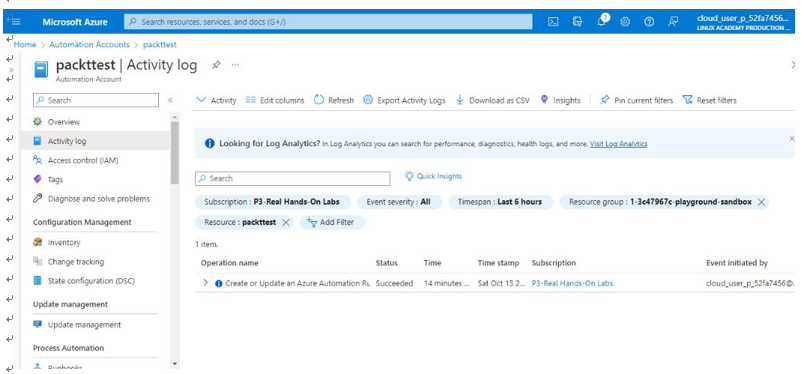Open the Subscription filter pill
Screen dimensions: 802x374
point(273,202)
